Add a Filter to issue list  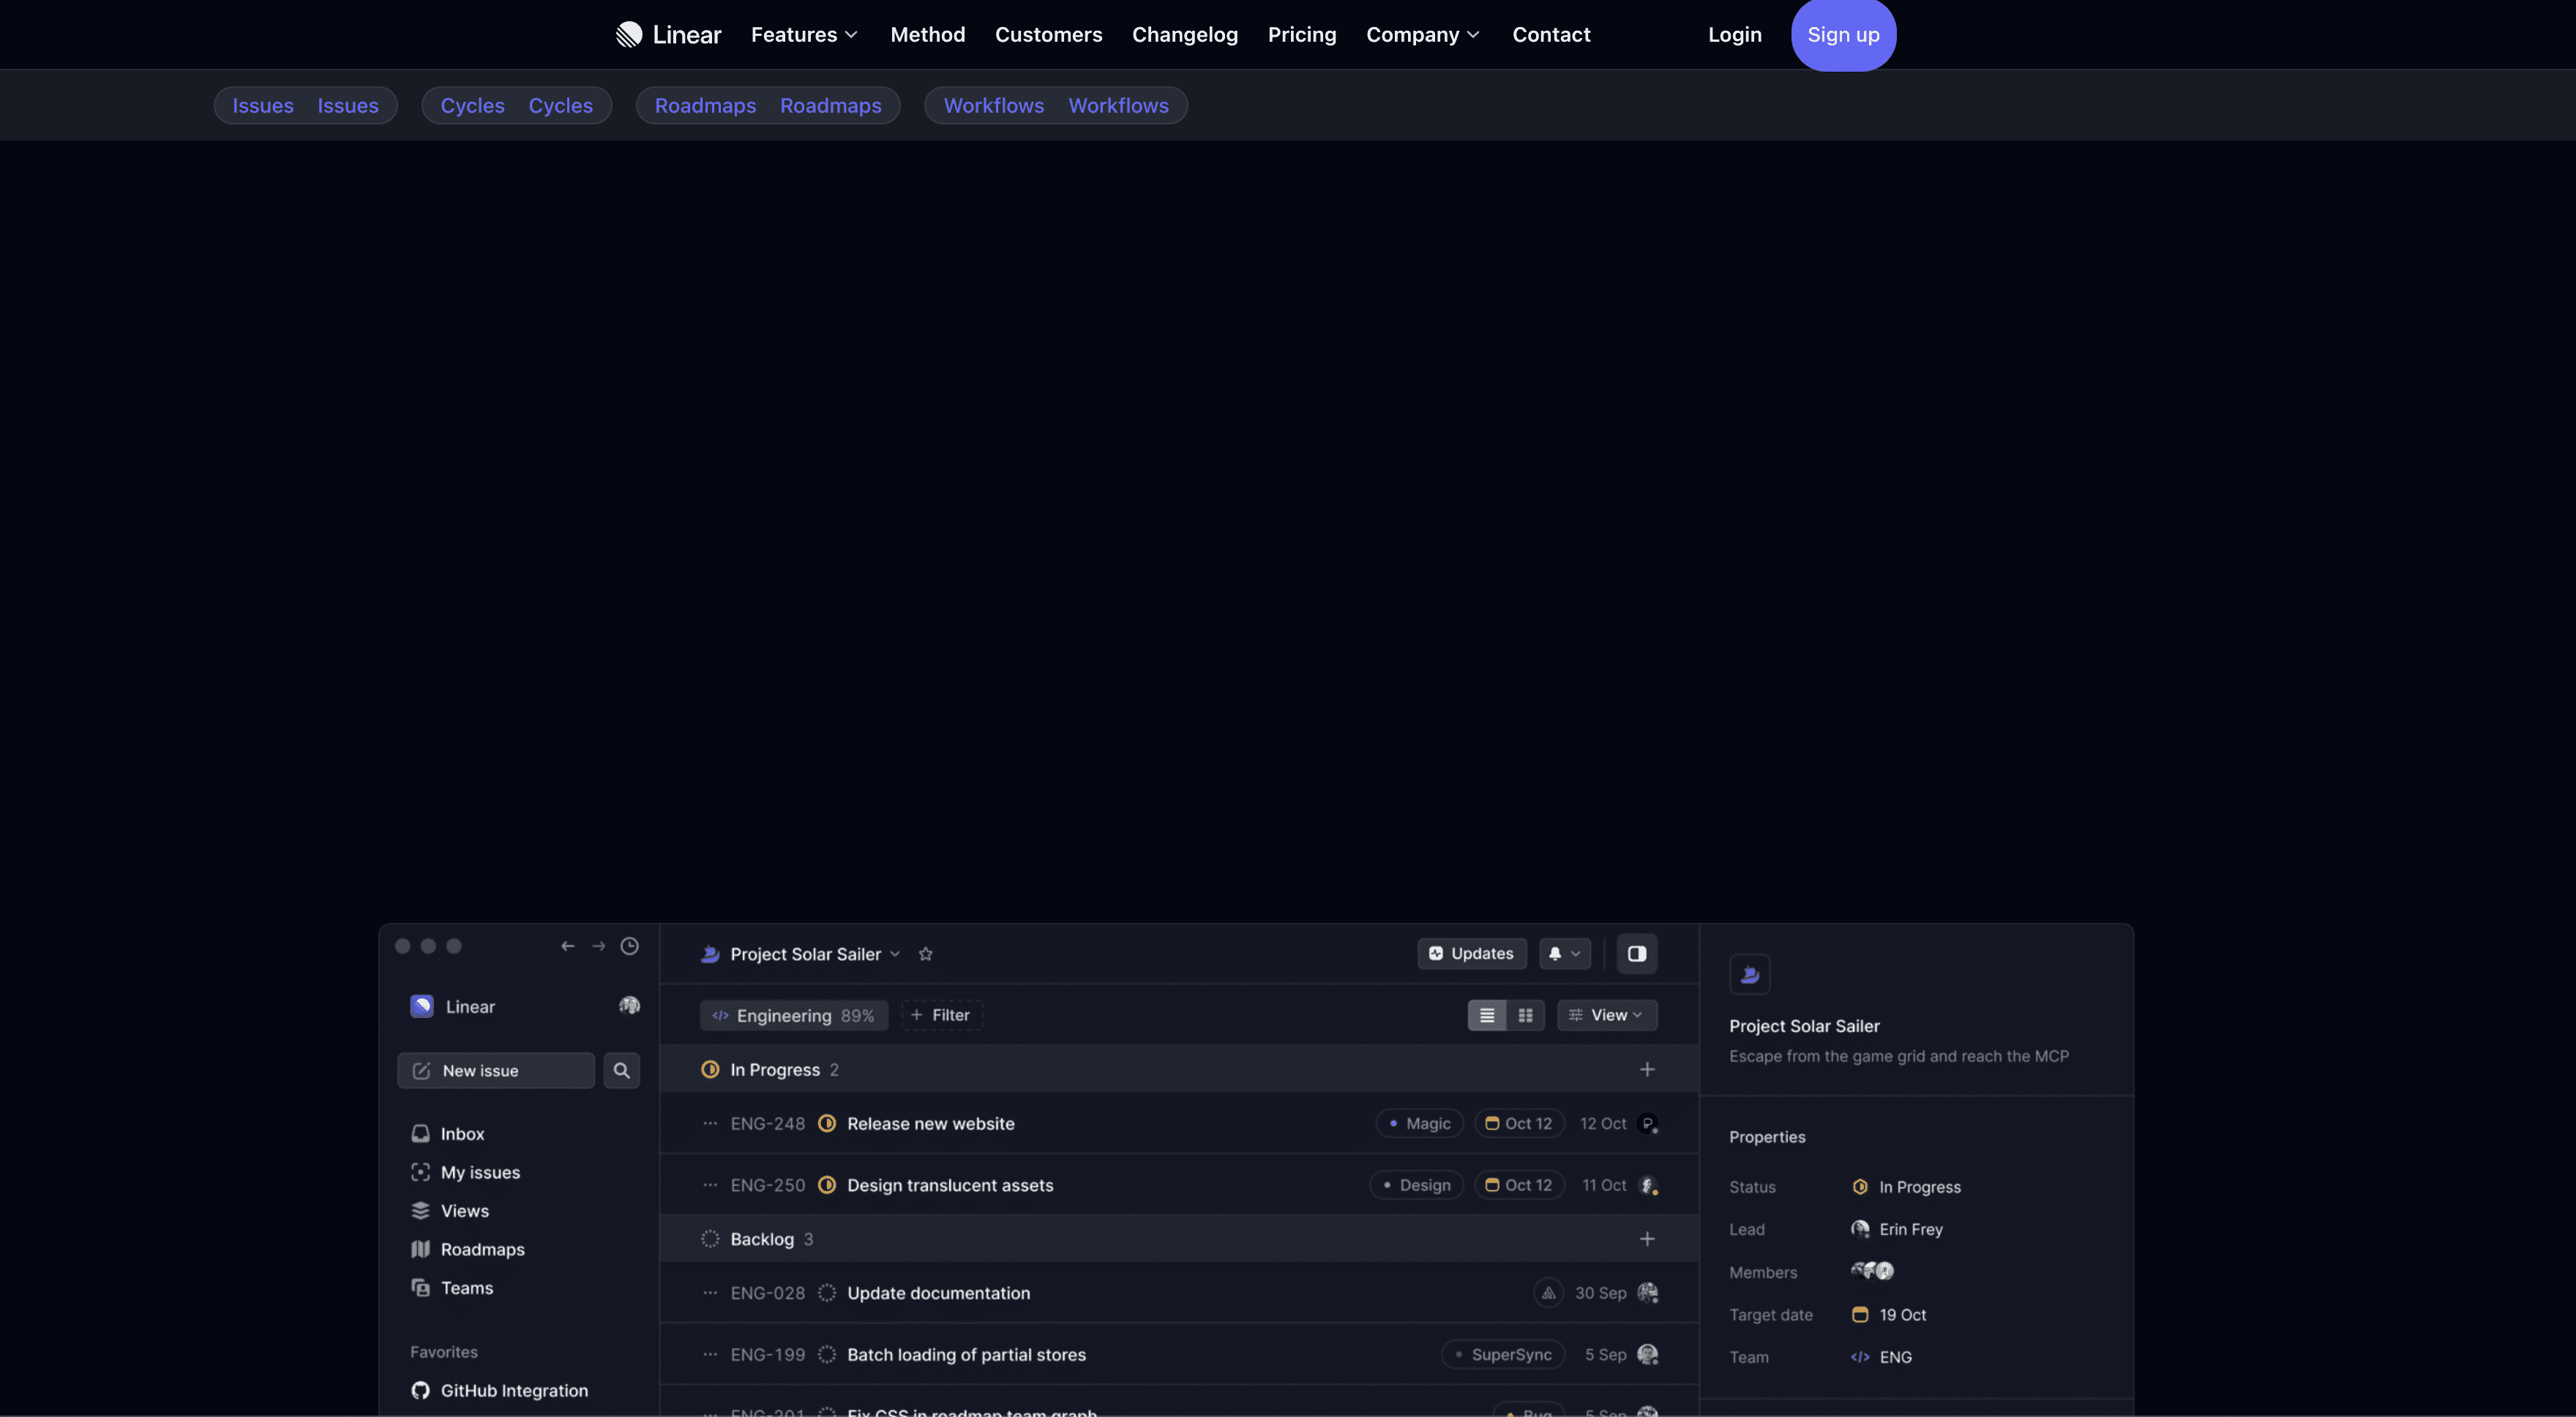[x=941, y=1015]
